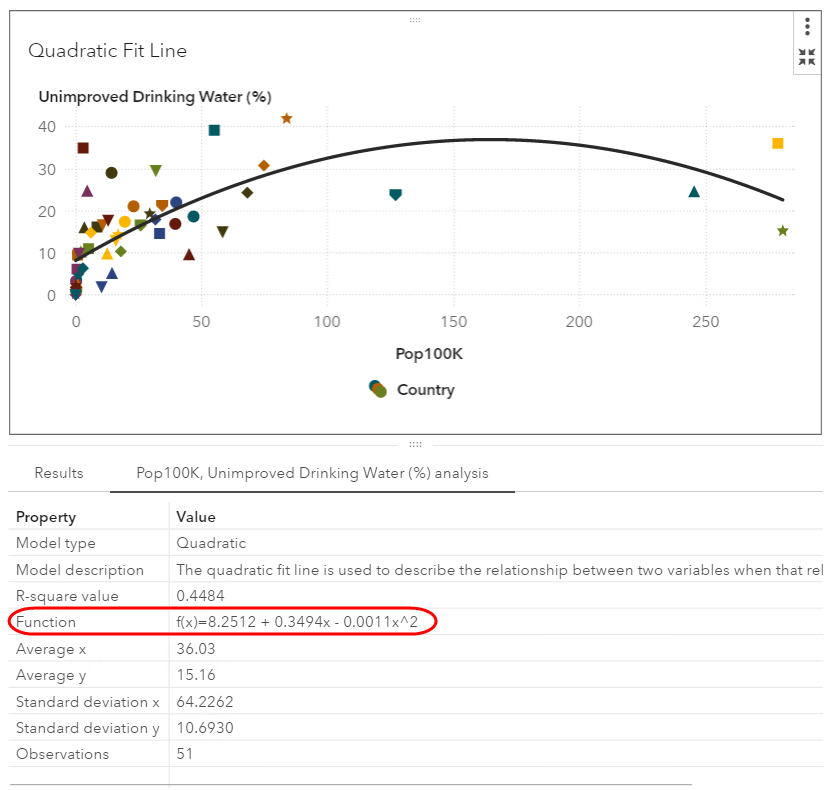The width and height of the screenshot is (830, 790).
Task: Switch to the Results tab
Action: point(59,473)
